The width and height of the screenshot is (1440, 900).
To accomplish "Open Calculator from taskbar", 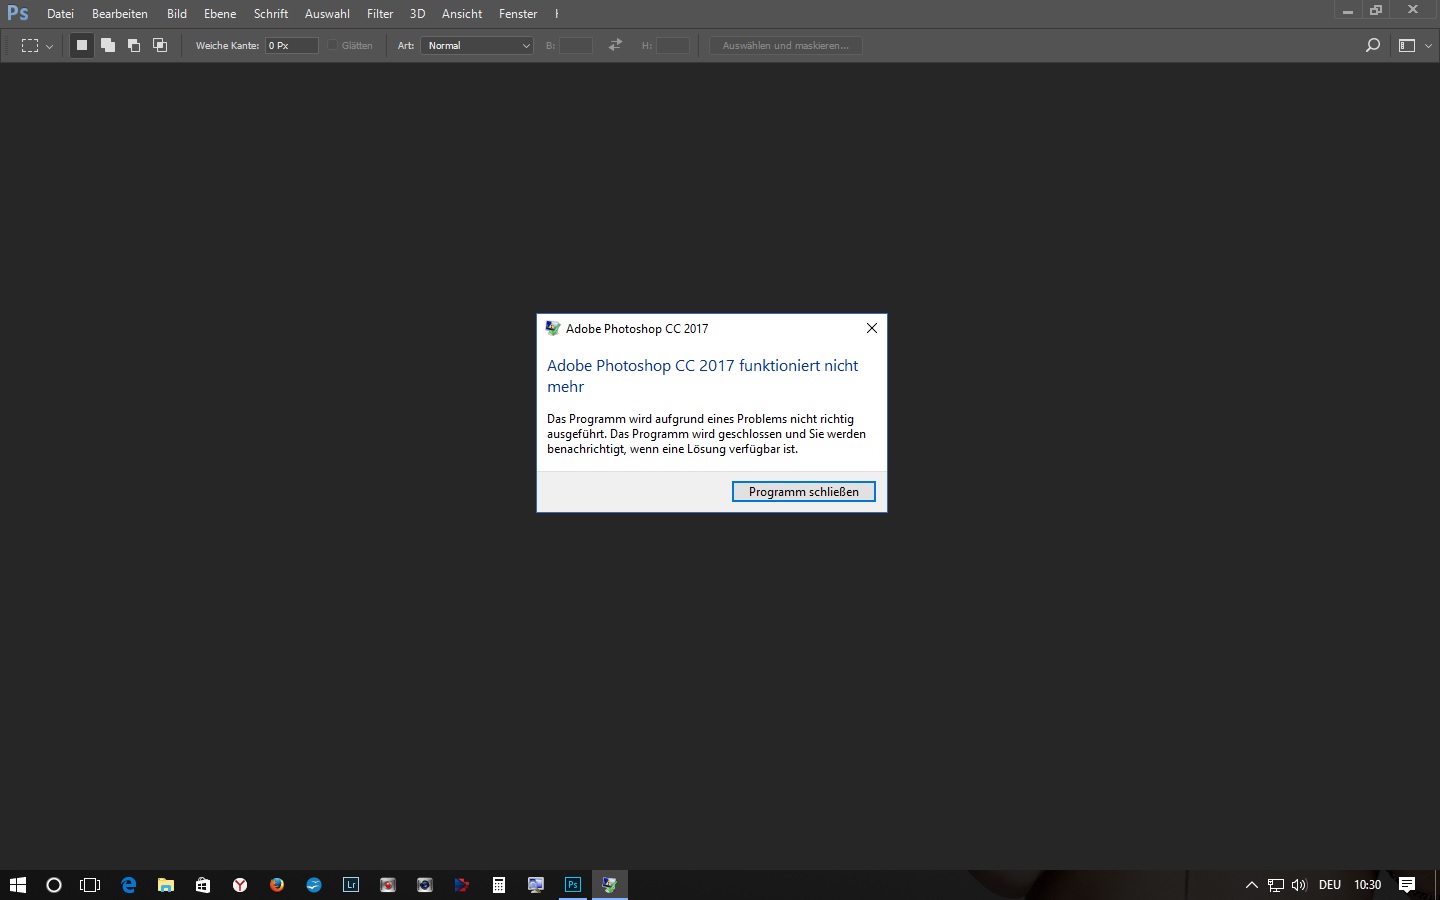I will click(x=499, y=885).
